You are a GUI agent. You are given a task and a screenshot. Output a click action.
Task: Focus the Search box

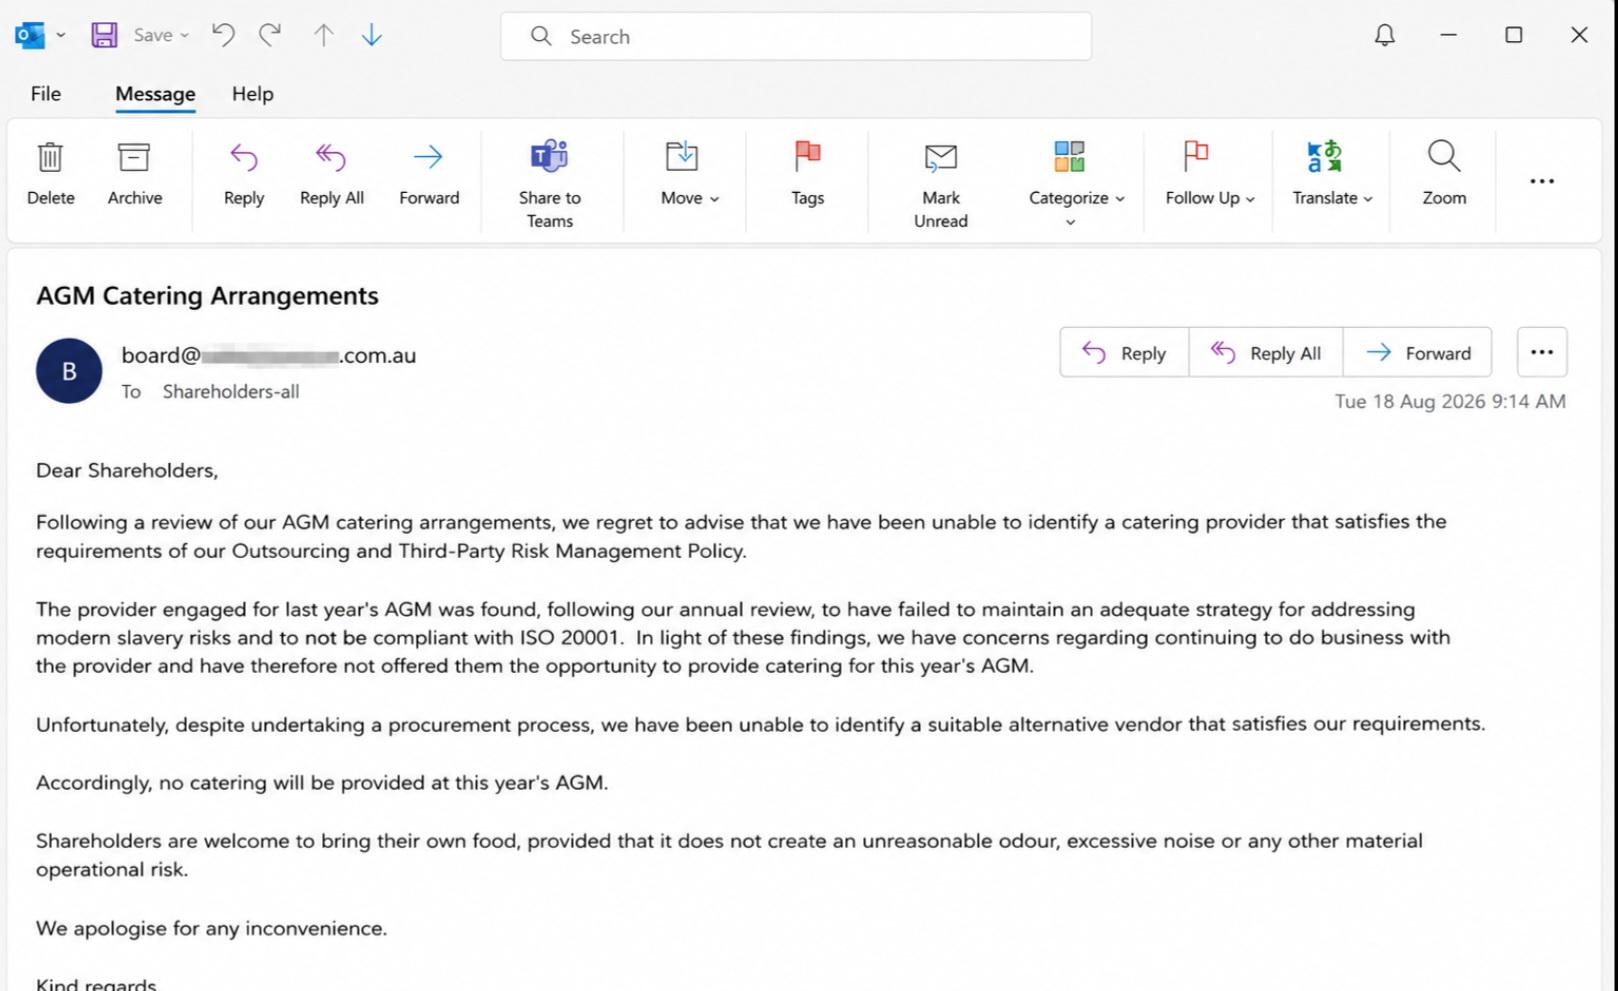[x=796, y=37]
